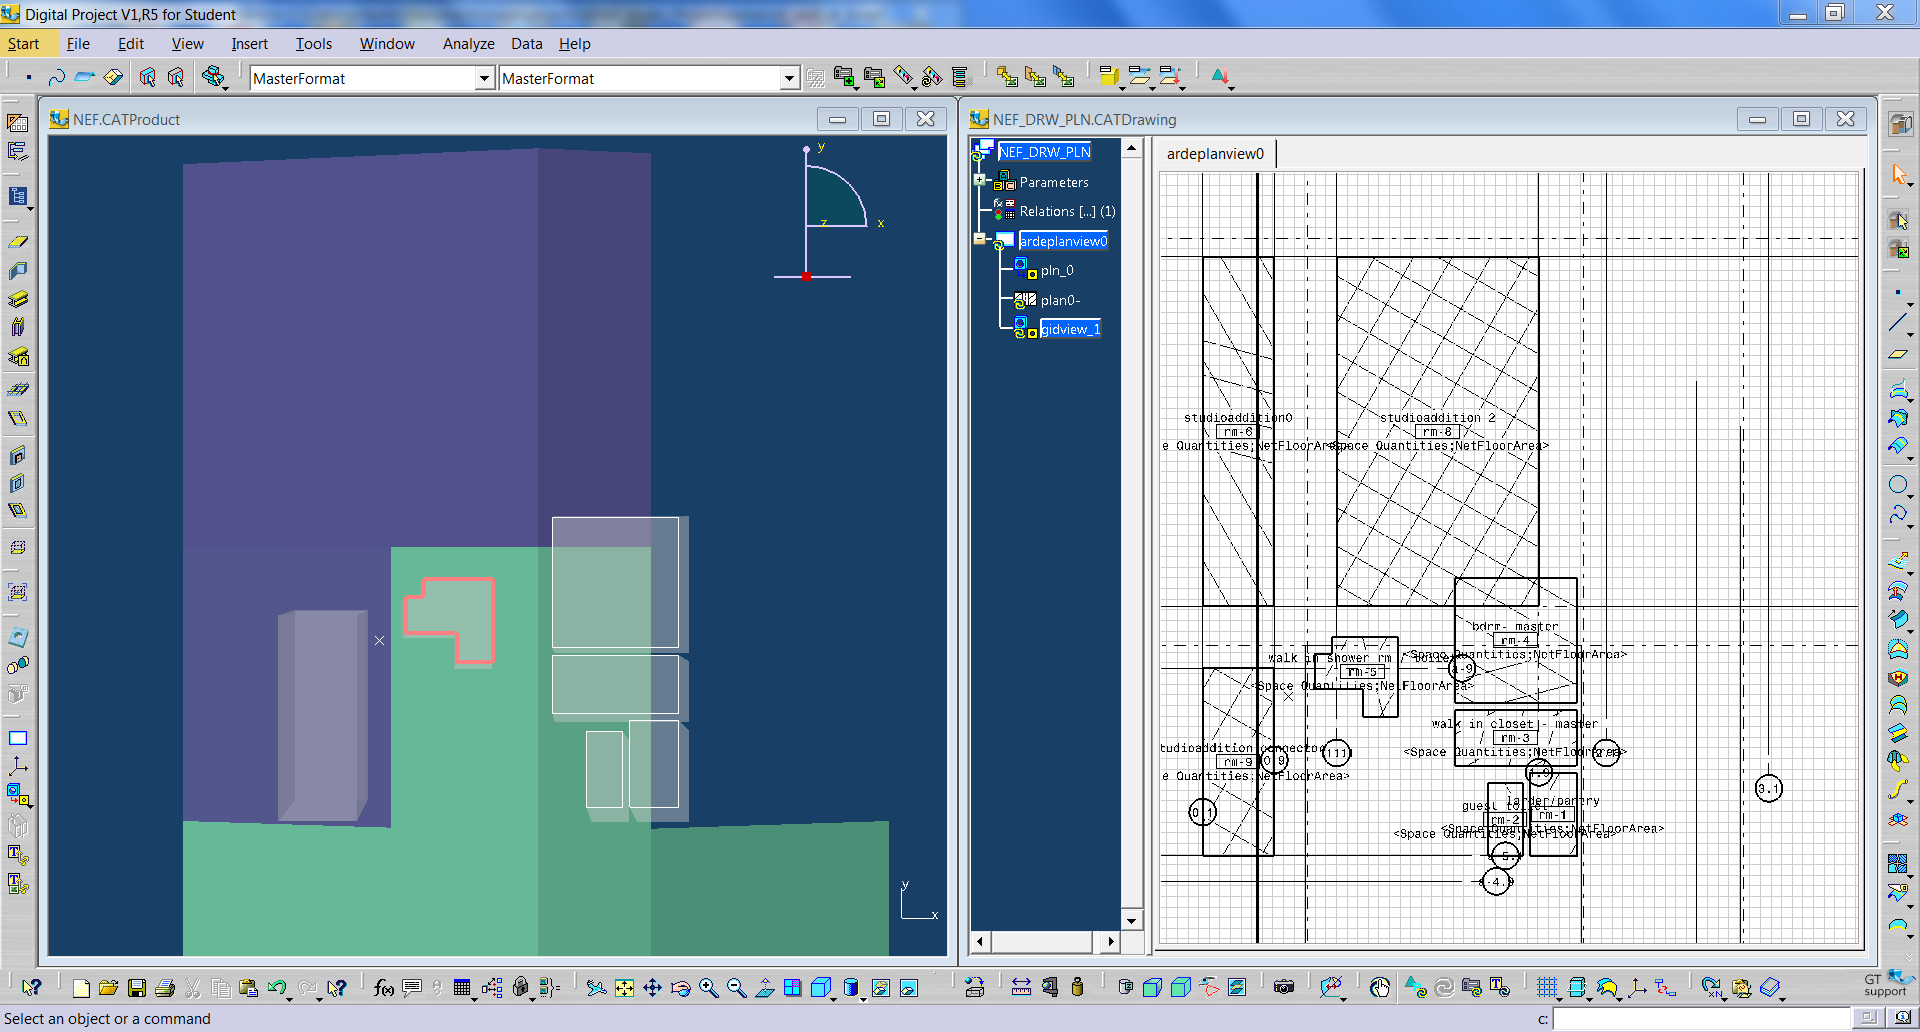Click the tree vertical scrollbar up arrow
Screen dimensions: 1920x1032
(x=1131, y=148)
